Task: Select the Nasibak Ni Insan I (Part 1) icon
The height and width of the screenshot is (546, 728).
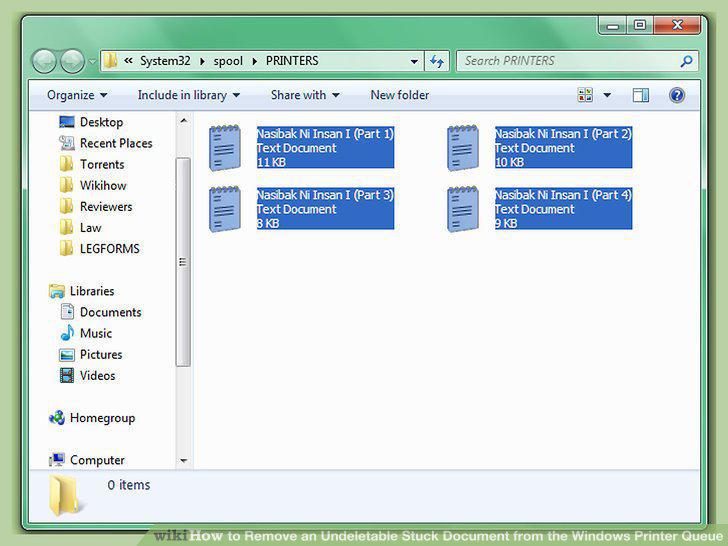Action: click(x=225, y=148)
